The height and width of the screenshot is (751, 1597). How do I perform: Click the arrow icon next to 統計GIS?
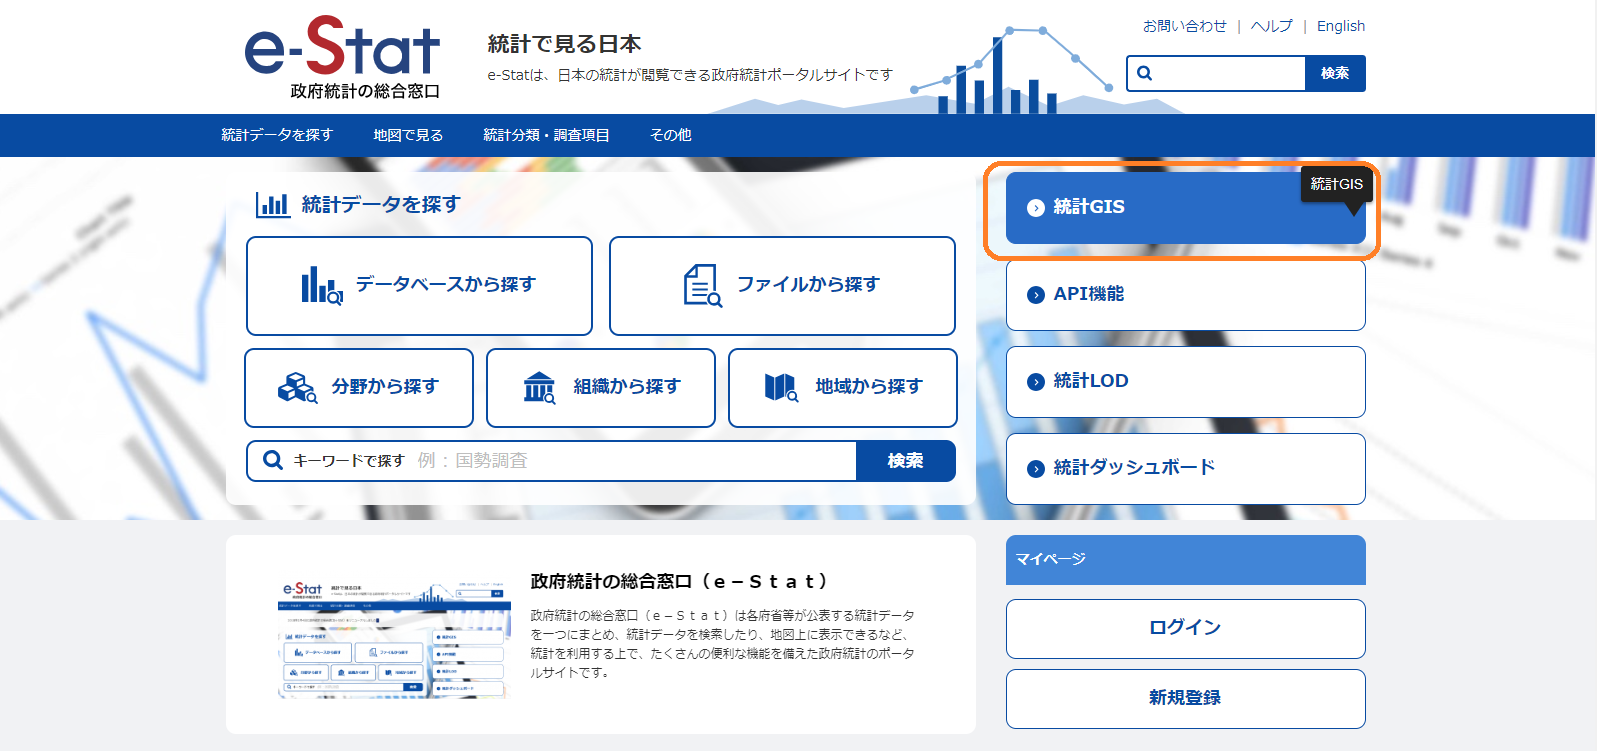click(1036, 208)
